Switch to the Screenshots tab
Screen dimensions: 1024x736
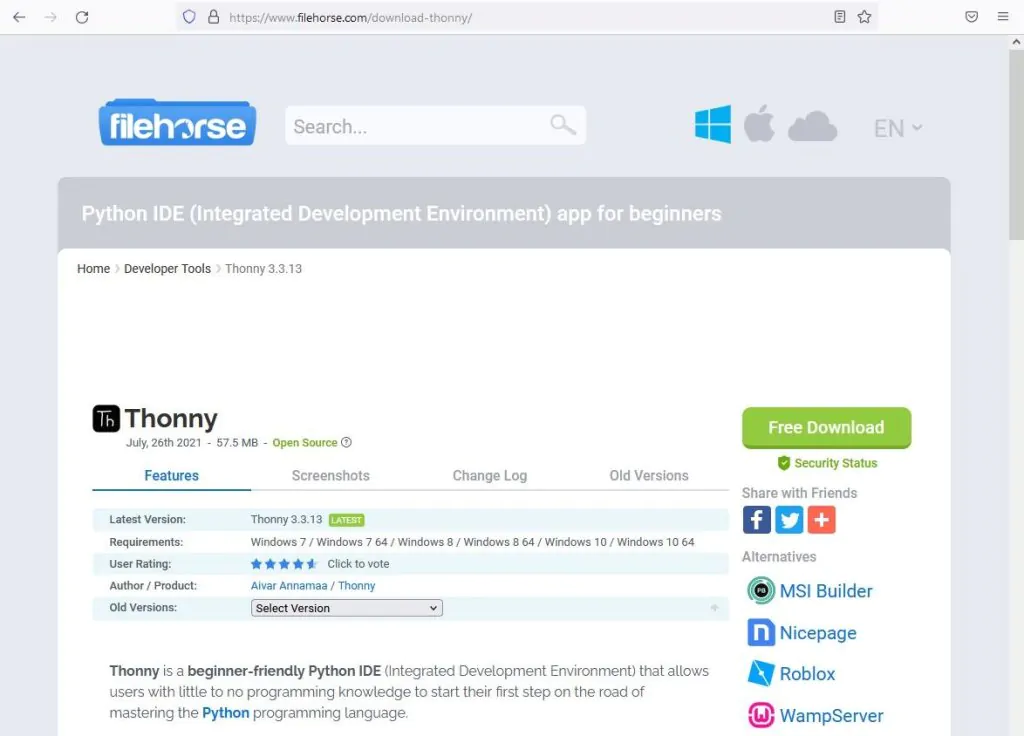point(330,475)
